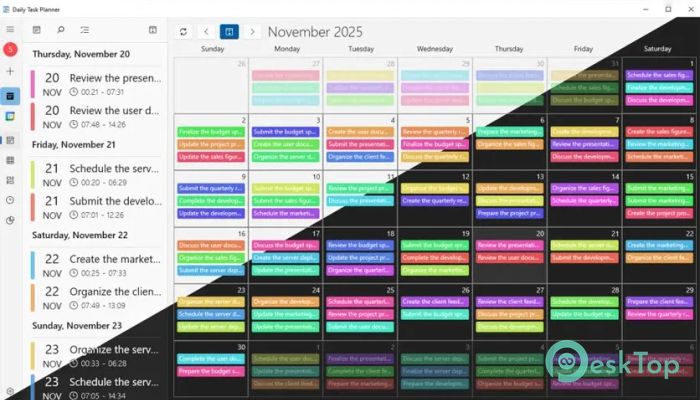
Task: Click the agenda note icon above task list
Action: pyautogui.click(x=37, y=30)
